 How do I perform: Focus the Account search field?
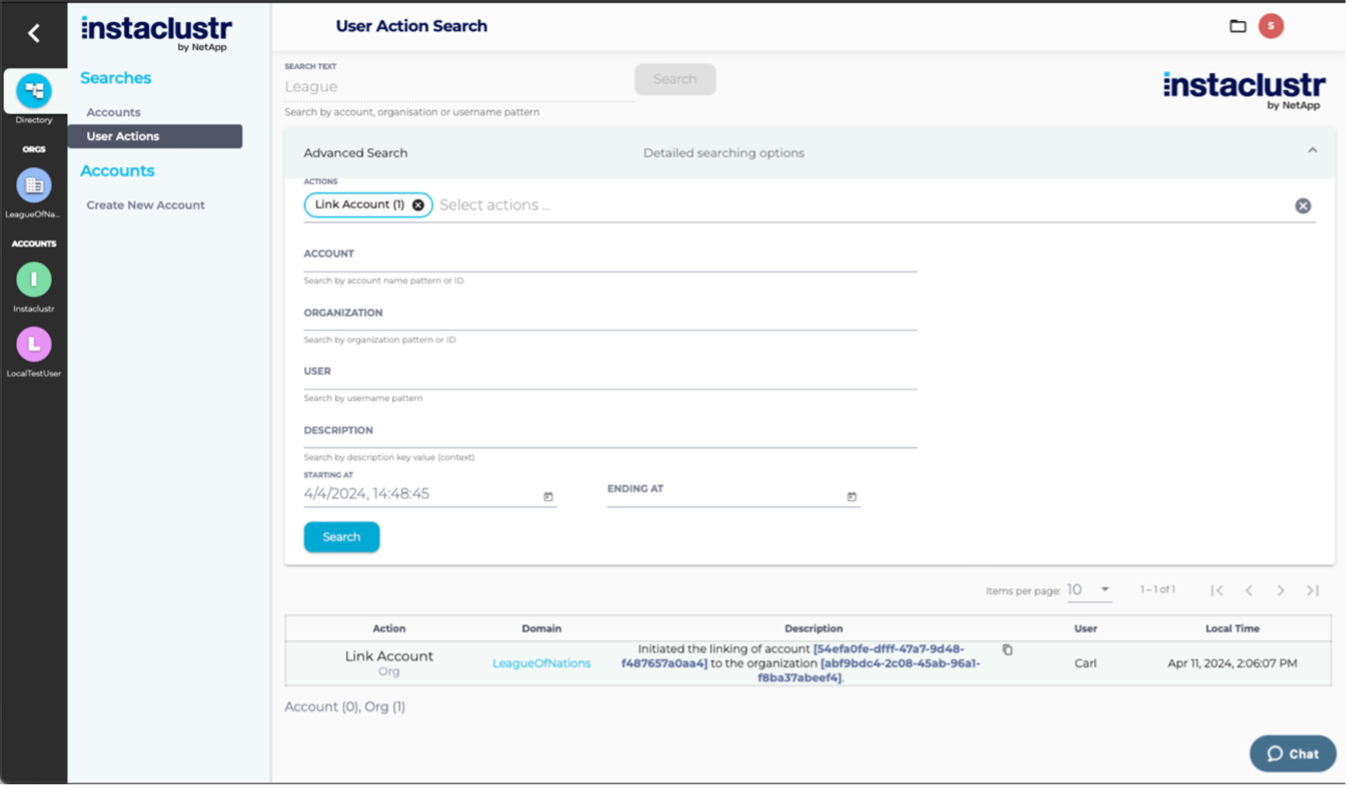click(610, 260)
